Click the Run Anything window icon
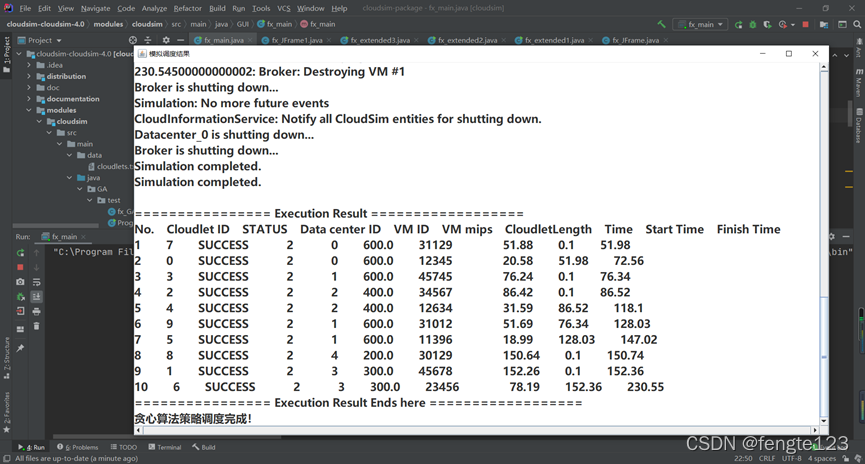The height and width of the screenshot is (464, 865). 842,24
